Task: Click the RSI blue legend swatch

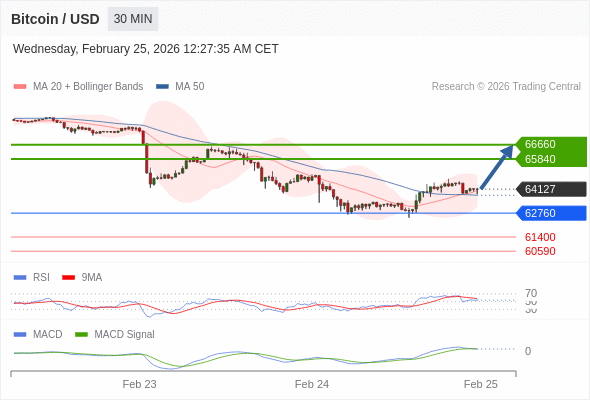Action: [20, 278]
